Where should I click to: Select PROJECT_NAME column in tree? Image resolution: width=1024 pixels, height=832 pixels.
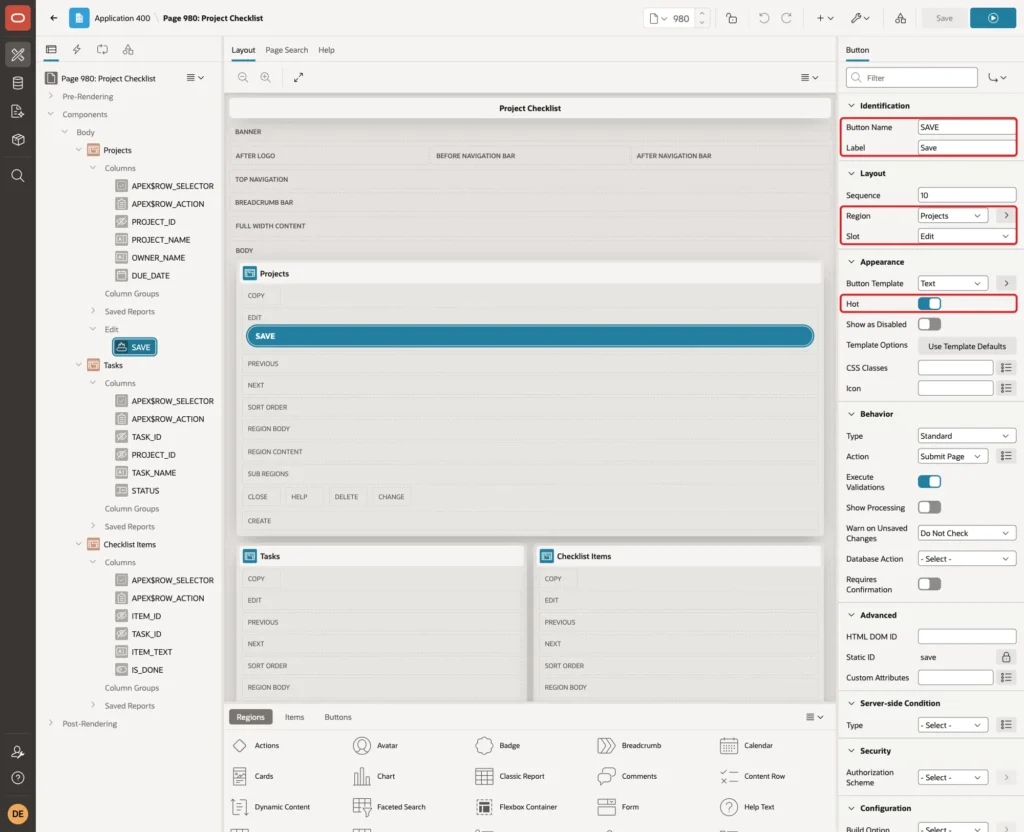161,240
